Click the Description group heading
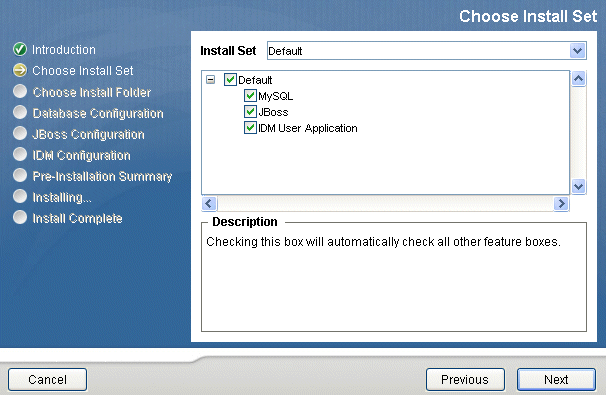 click(x=245, y=221)
